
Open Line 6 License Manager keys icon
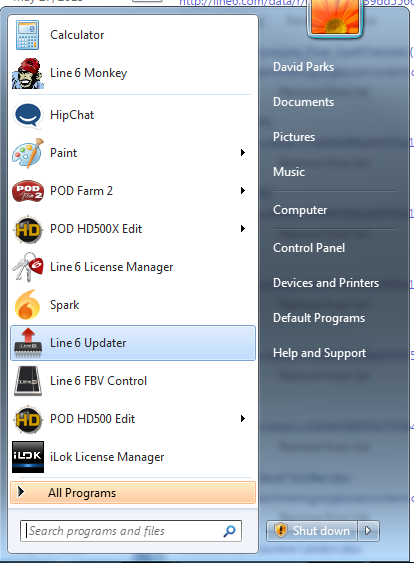pyautogui.click(x=28, y=267)
